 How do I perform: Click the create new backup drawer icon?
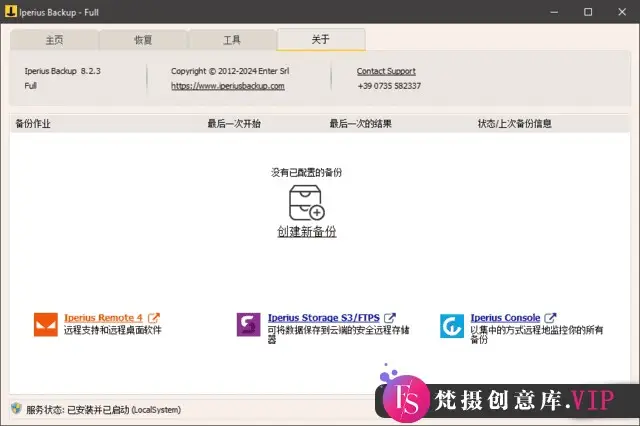(x=307, y=203)
